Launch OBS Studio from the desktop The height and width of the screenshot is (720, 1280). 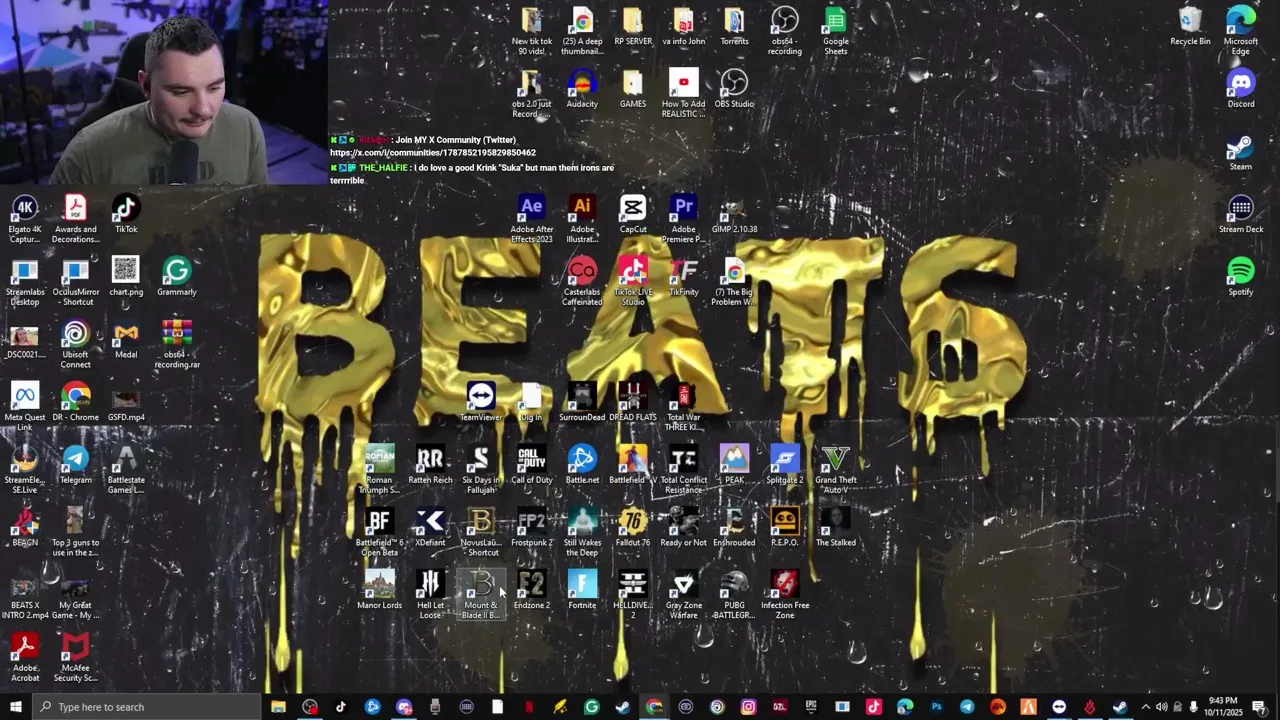tap(734, 88)
